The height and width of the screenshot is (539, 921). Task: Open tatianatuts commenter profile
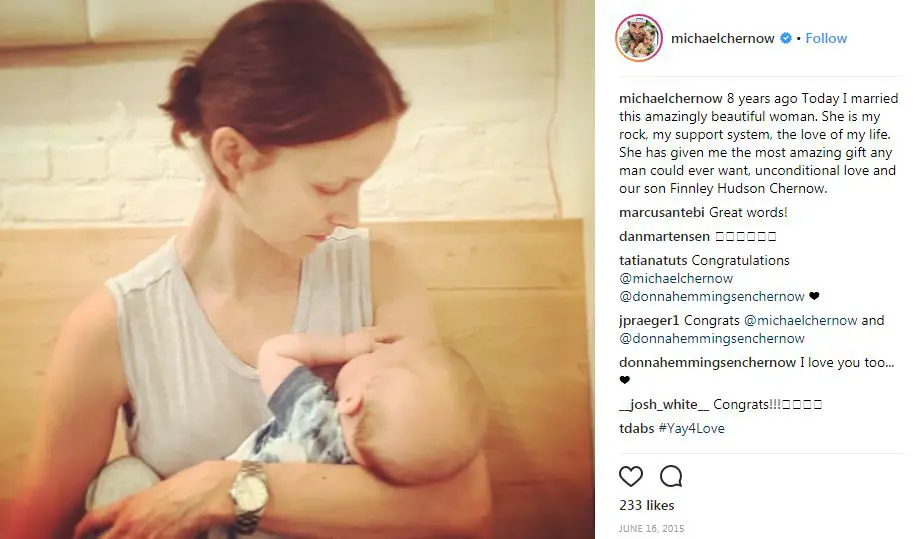[x=653, y=260]
